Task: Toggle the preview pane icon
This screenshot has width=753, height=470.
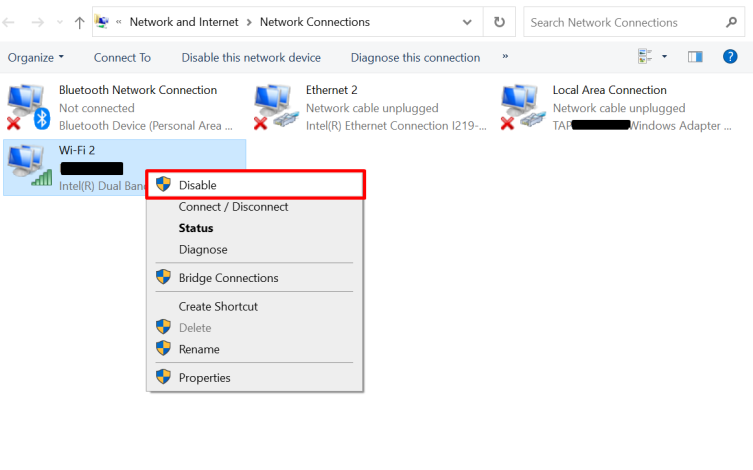Action: point(695,57)
